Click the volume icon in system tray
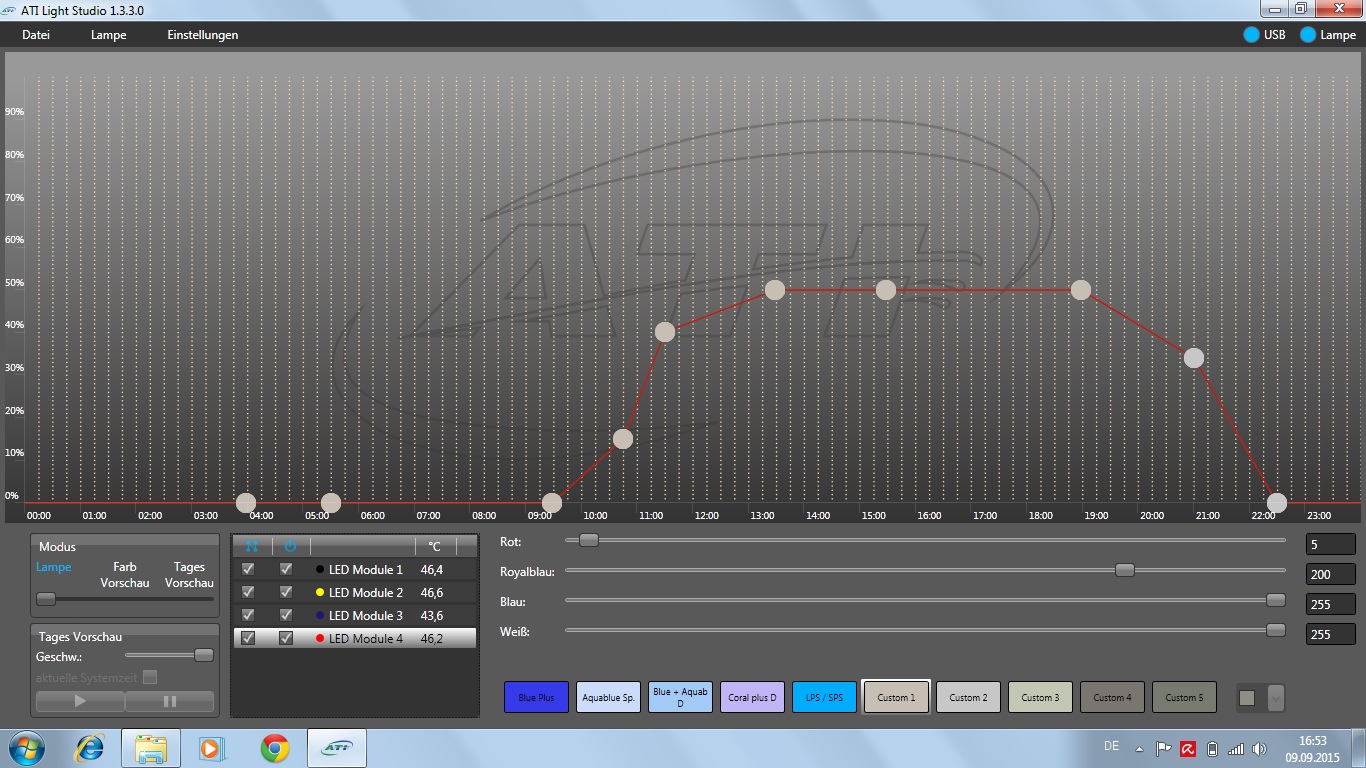Screen dimensions: 1366x768 (x=1259, y=748)
